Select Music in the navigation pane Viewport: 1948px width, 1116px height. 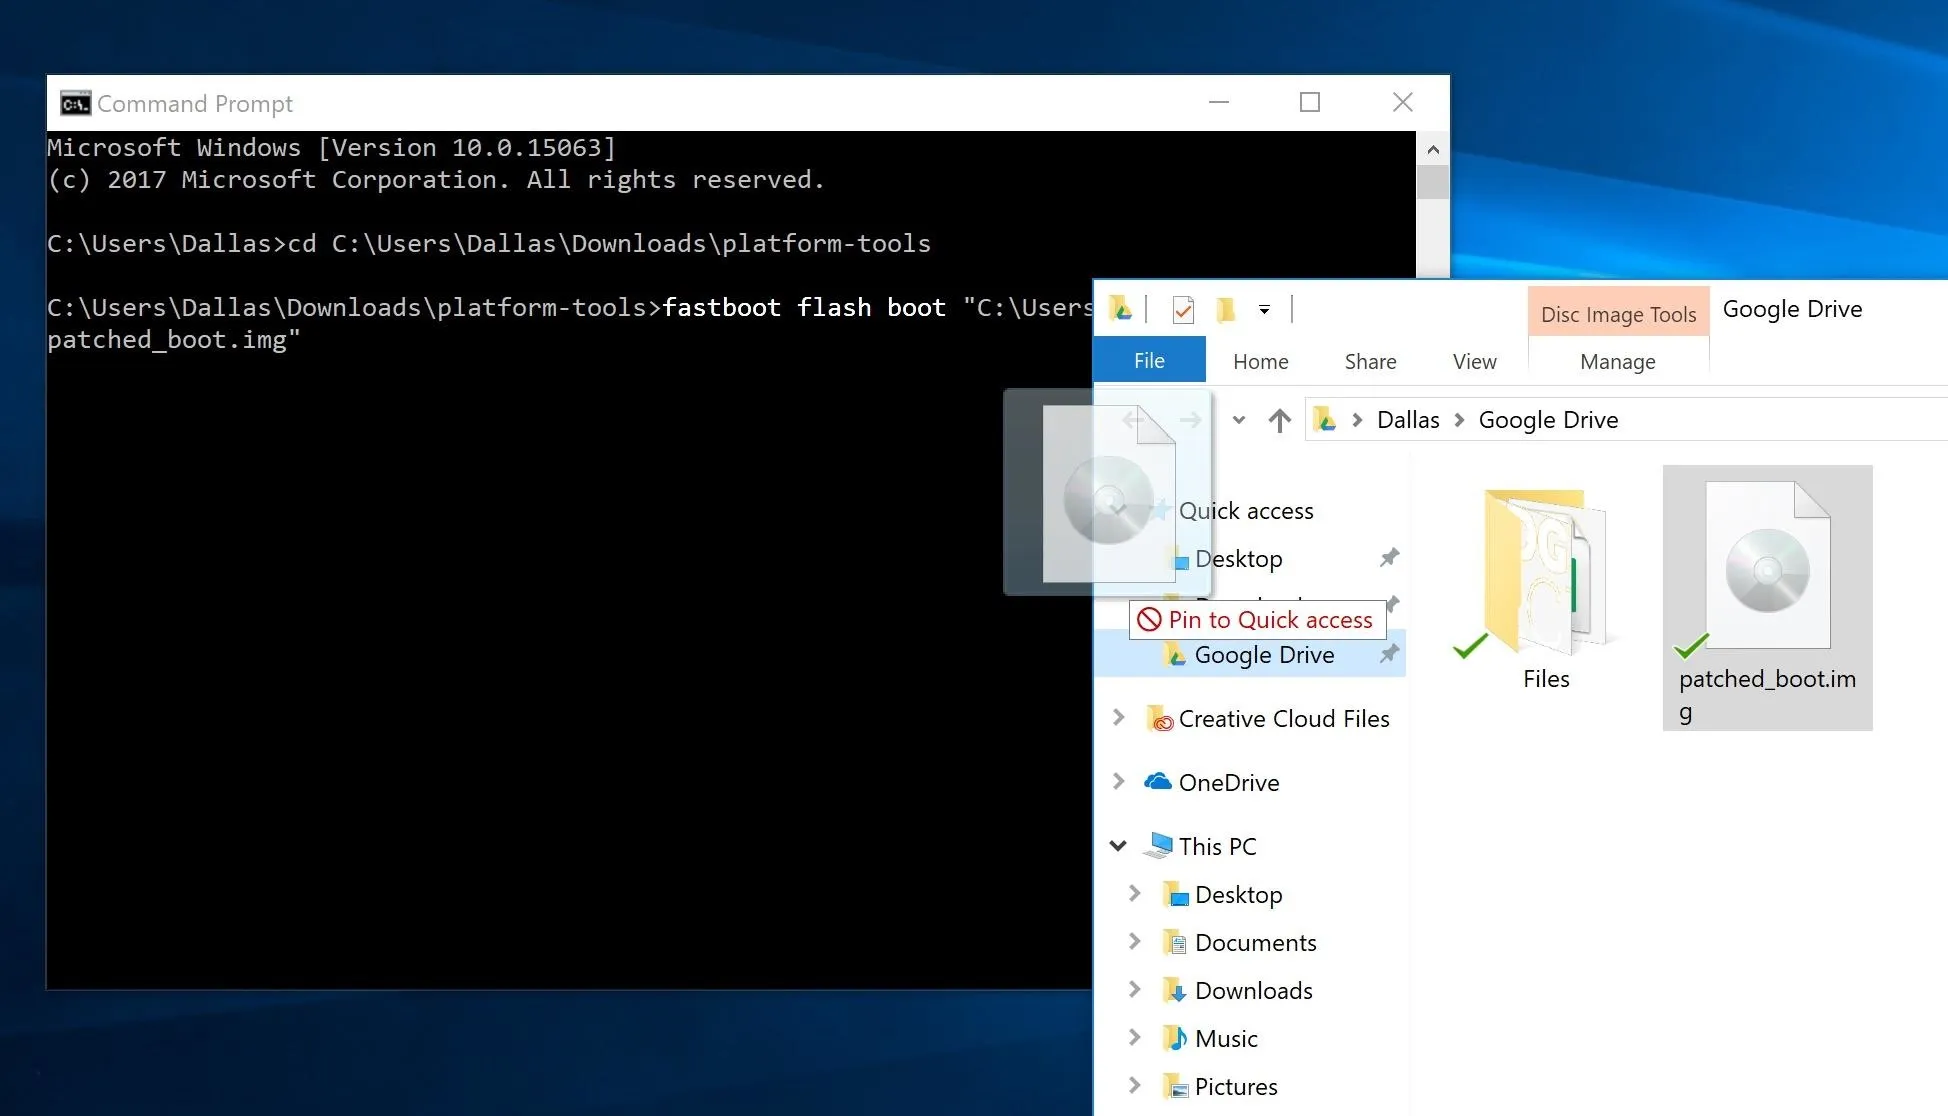point(1226,1039)
